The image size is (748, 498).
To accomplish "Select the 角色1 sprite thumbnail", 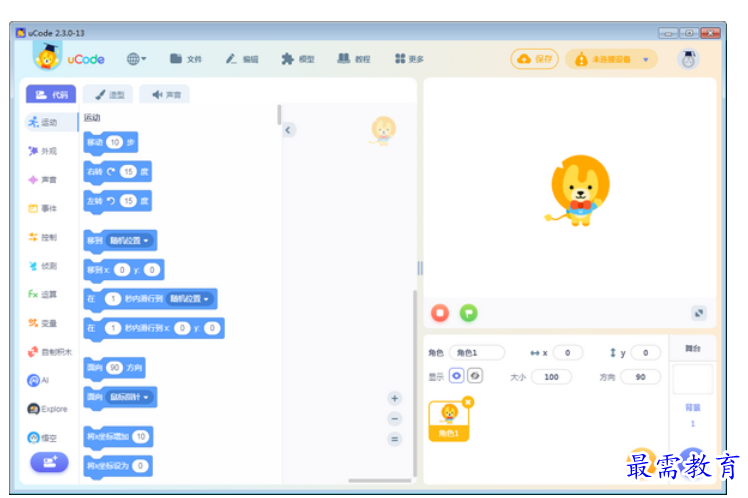I will [x=448, y=421].
